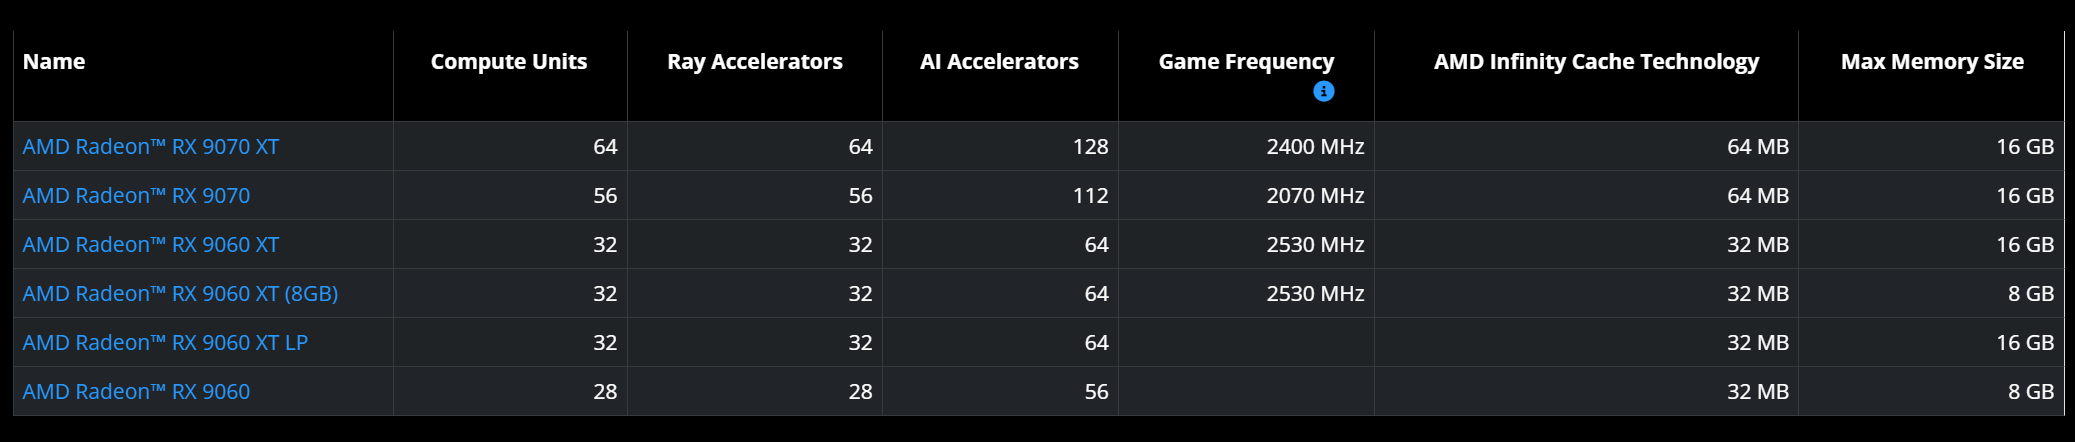Click the Game Frequency column header text
Viewport: 2075px width, 442px height.
1245,62
